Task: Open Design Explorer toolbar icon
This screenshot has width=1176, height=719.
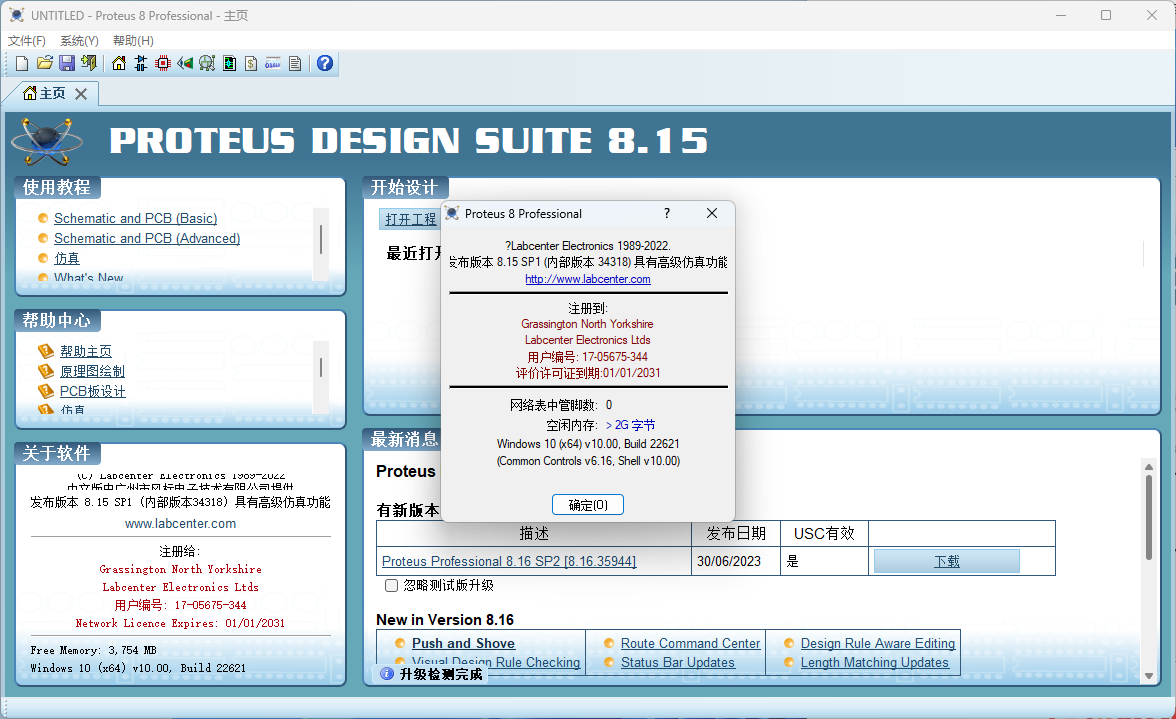Action: click(207, 64)
